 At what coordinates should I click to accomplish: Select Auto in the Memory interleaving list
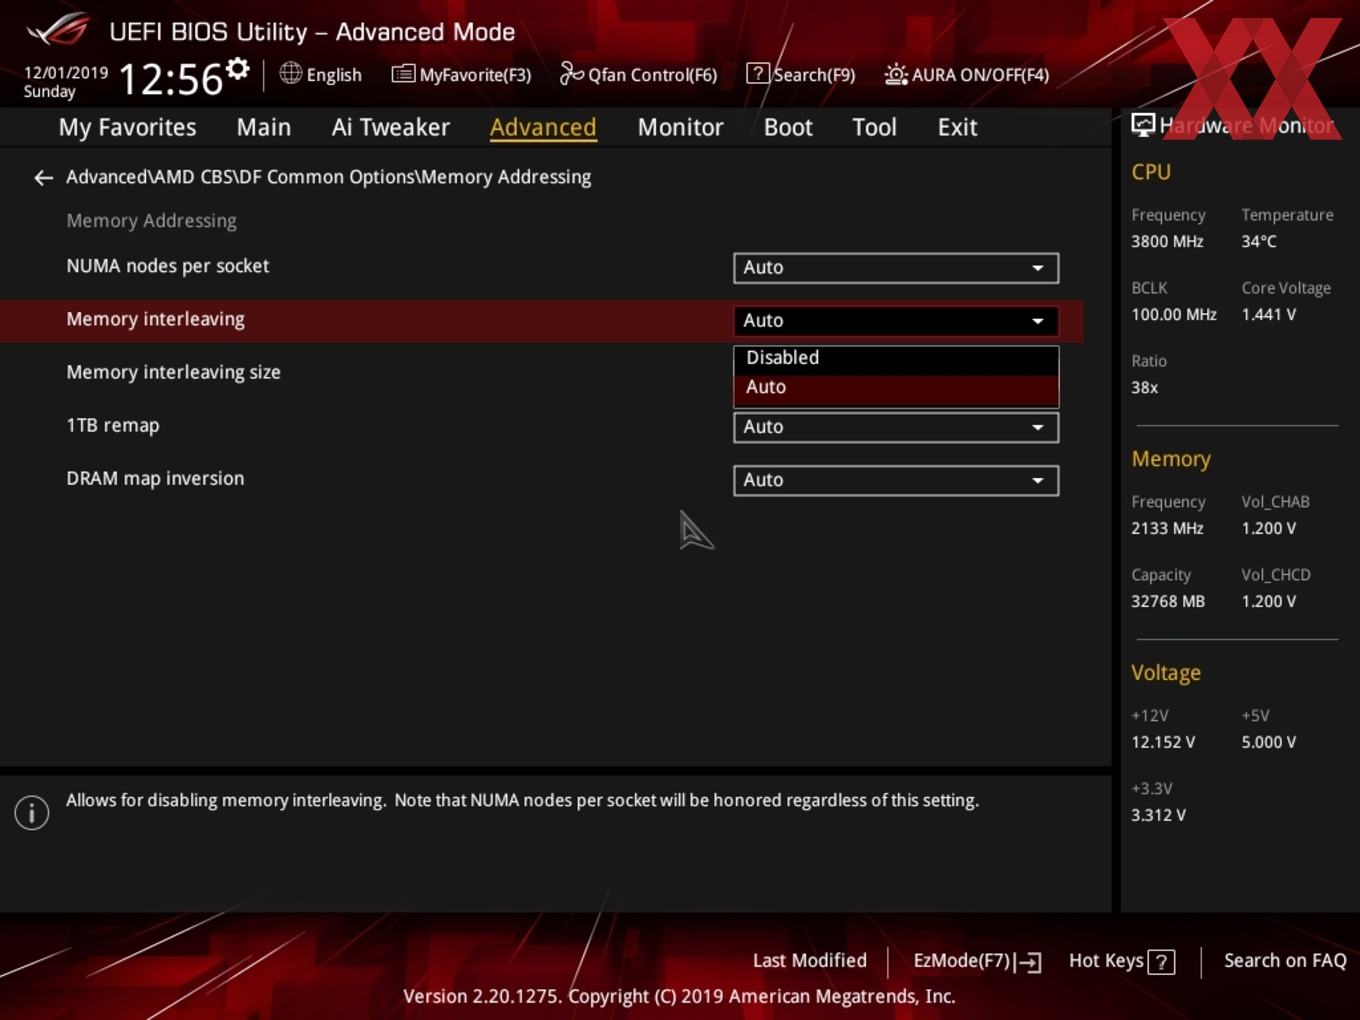[896, 388]
